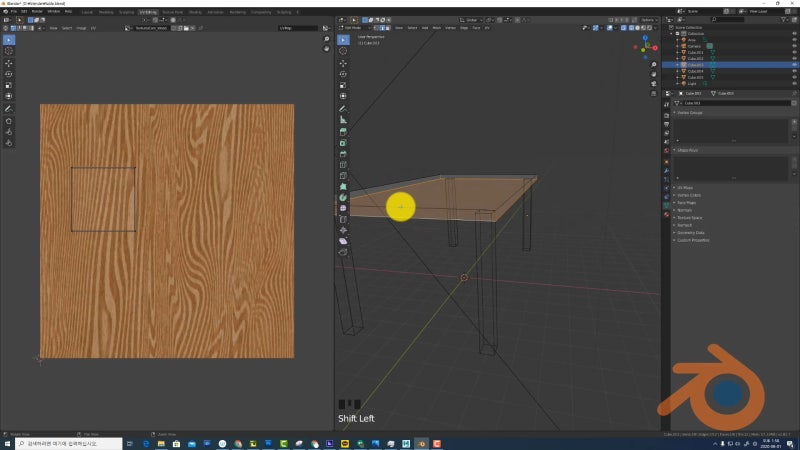Click the Windows Start button

tap(7, 444)
